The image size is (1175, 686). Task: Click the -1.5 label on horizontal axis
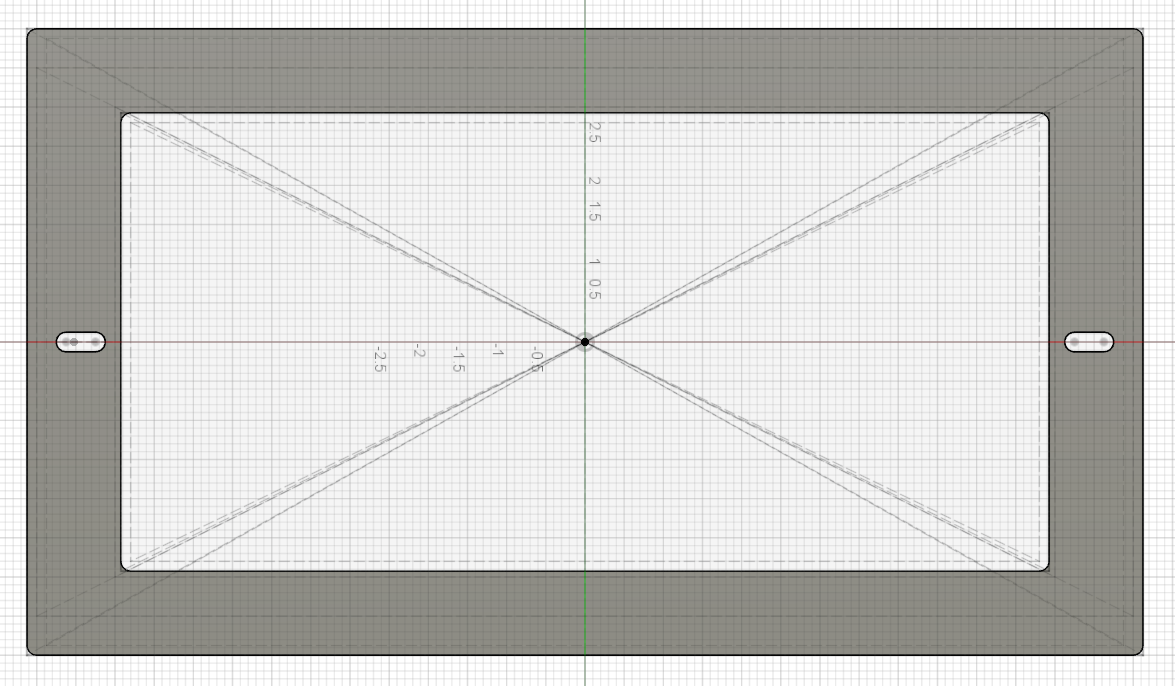click(x=457, y=361)
